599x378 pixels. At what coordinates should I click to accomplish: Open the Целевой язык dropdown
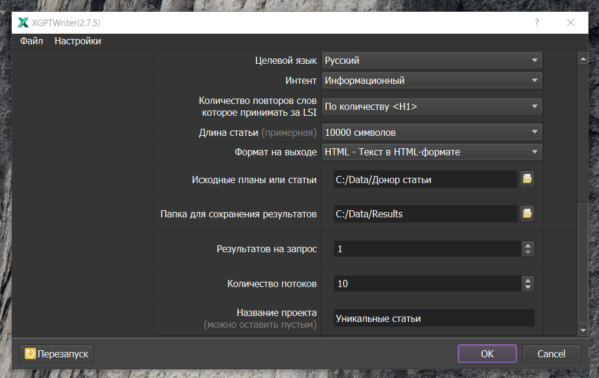432,60
